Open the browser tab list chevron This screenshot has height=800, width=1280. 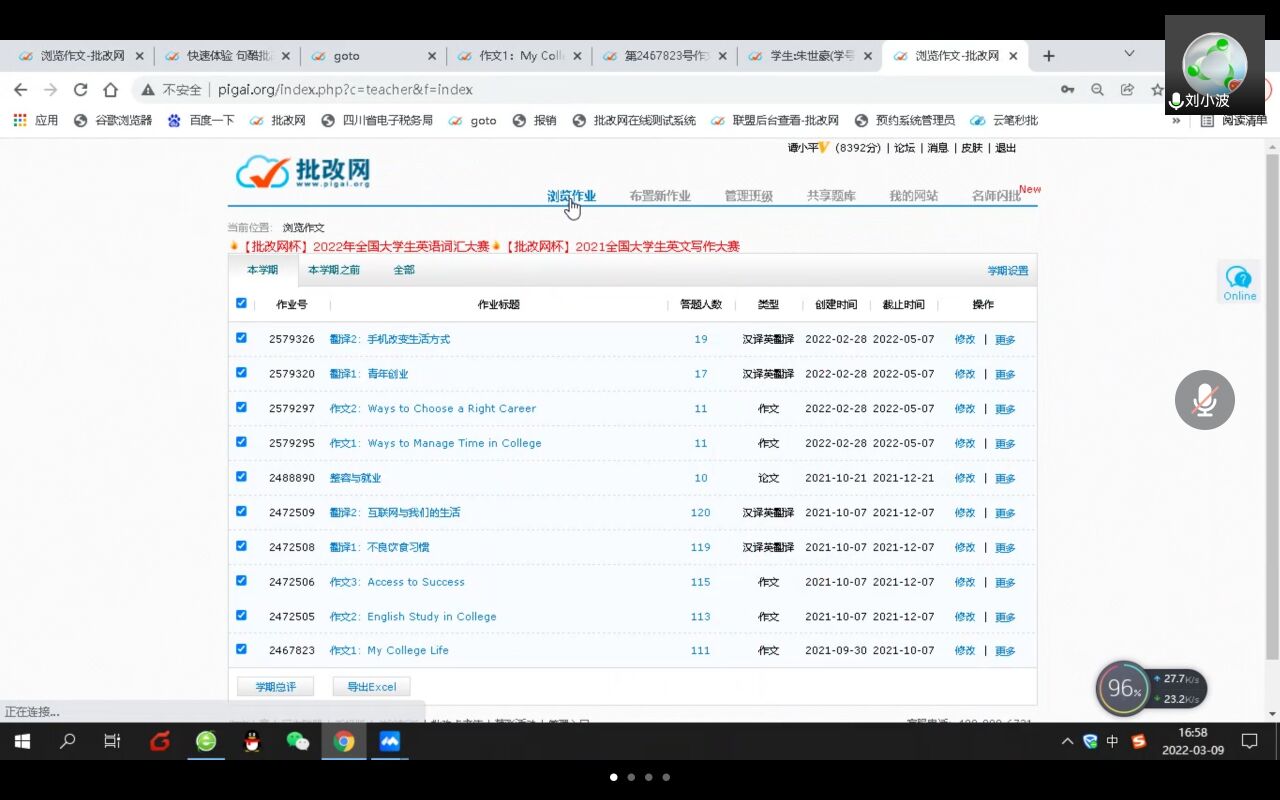[x=1129, y=54]
